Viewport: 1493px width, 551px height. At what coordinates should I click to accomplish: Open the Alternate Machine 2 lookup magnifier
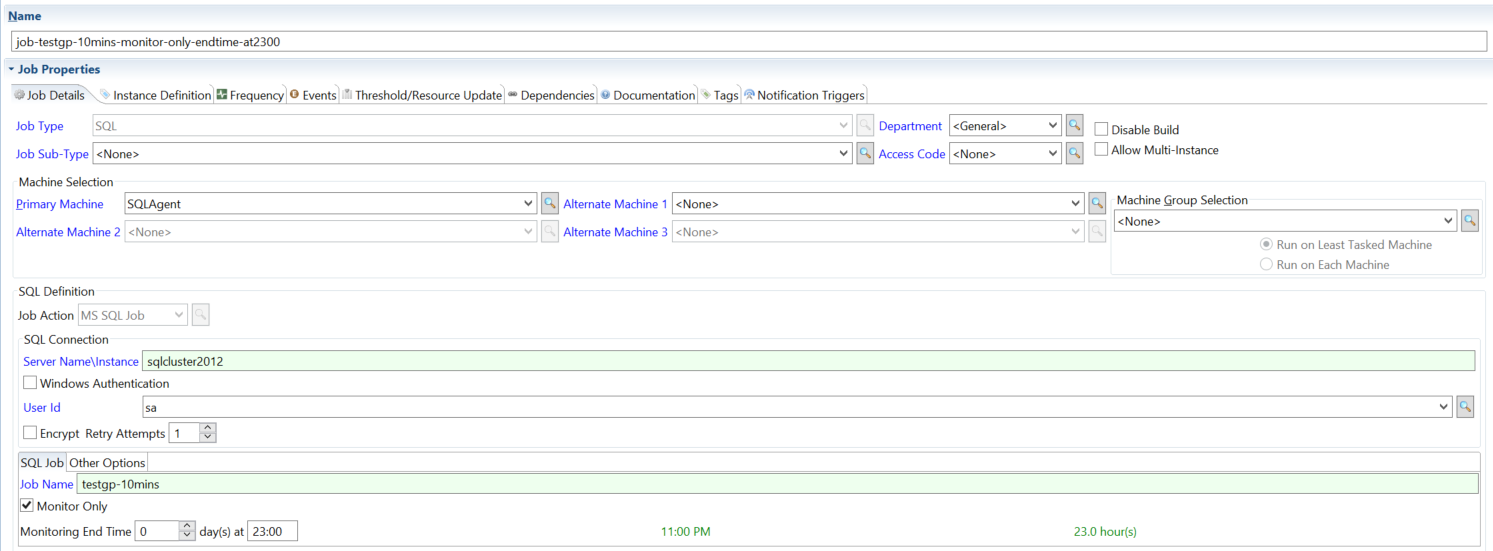pos(549,231)
